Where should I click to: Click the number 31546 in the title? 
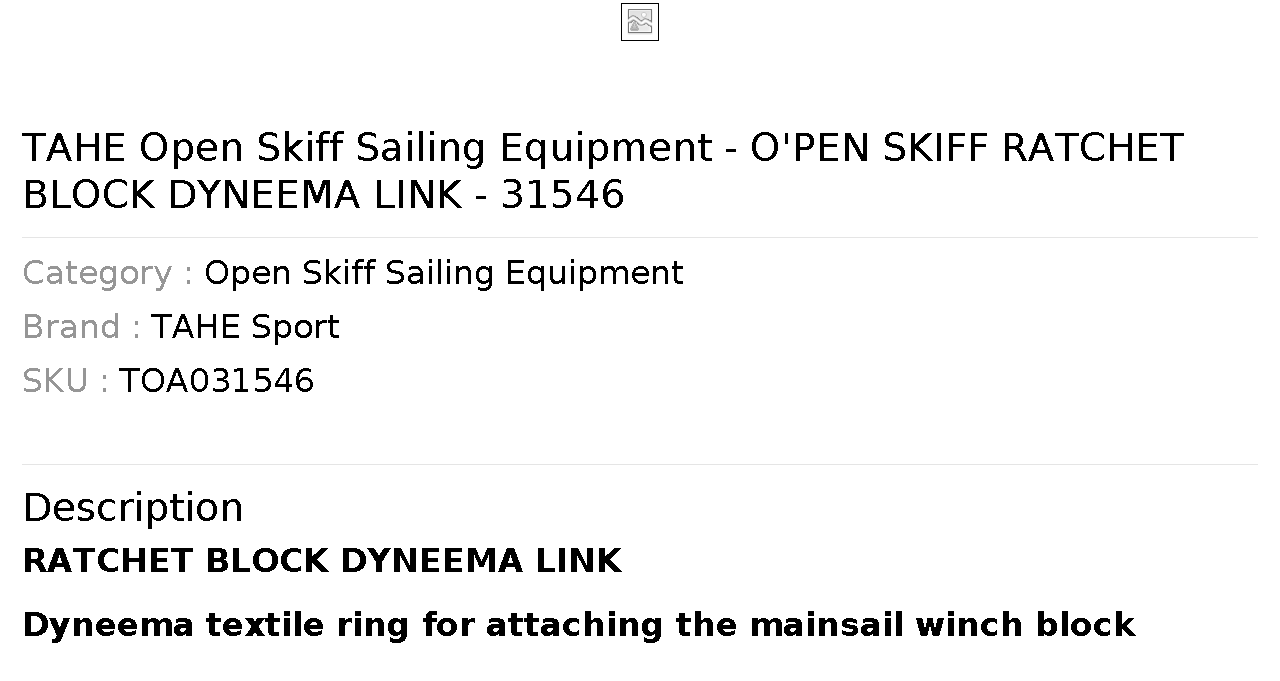(x=562, y=195)
